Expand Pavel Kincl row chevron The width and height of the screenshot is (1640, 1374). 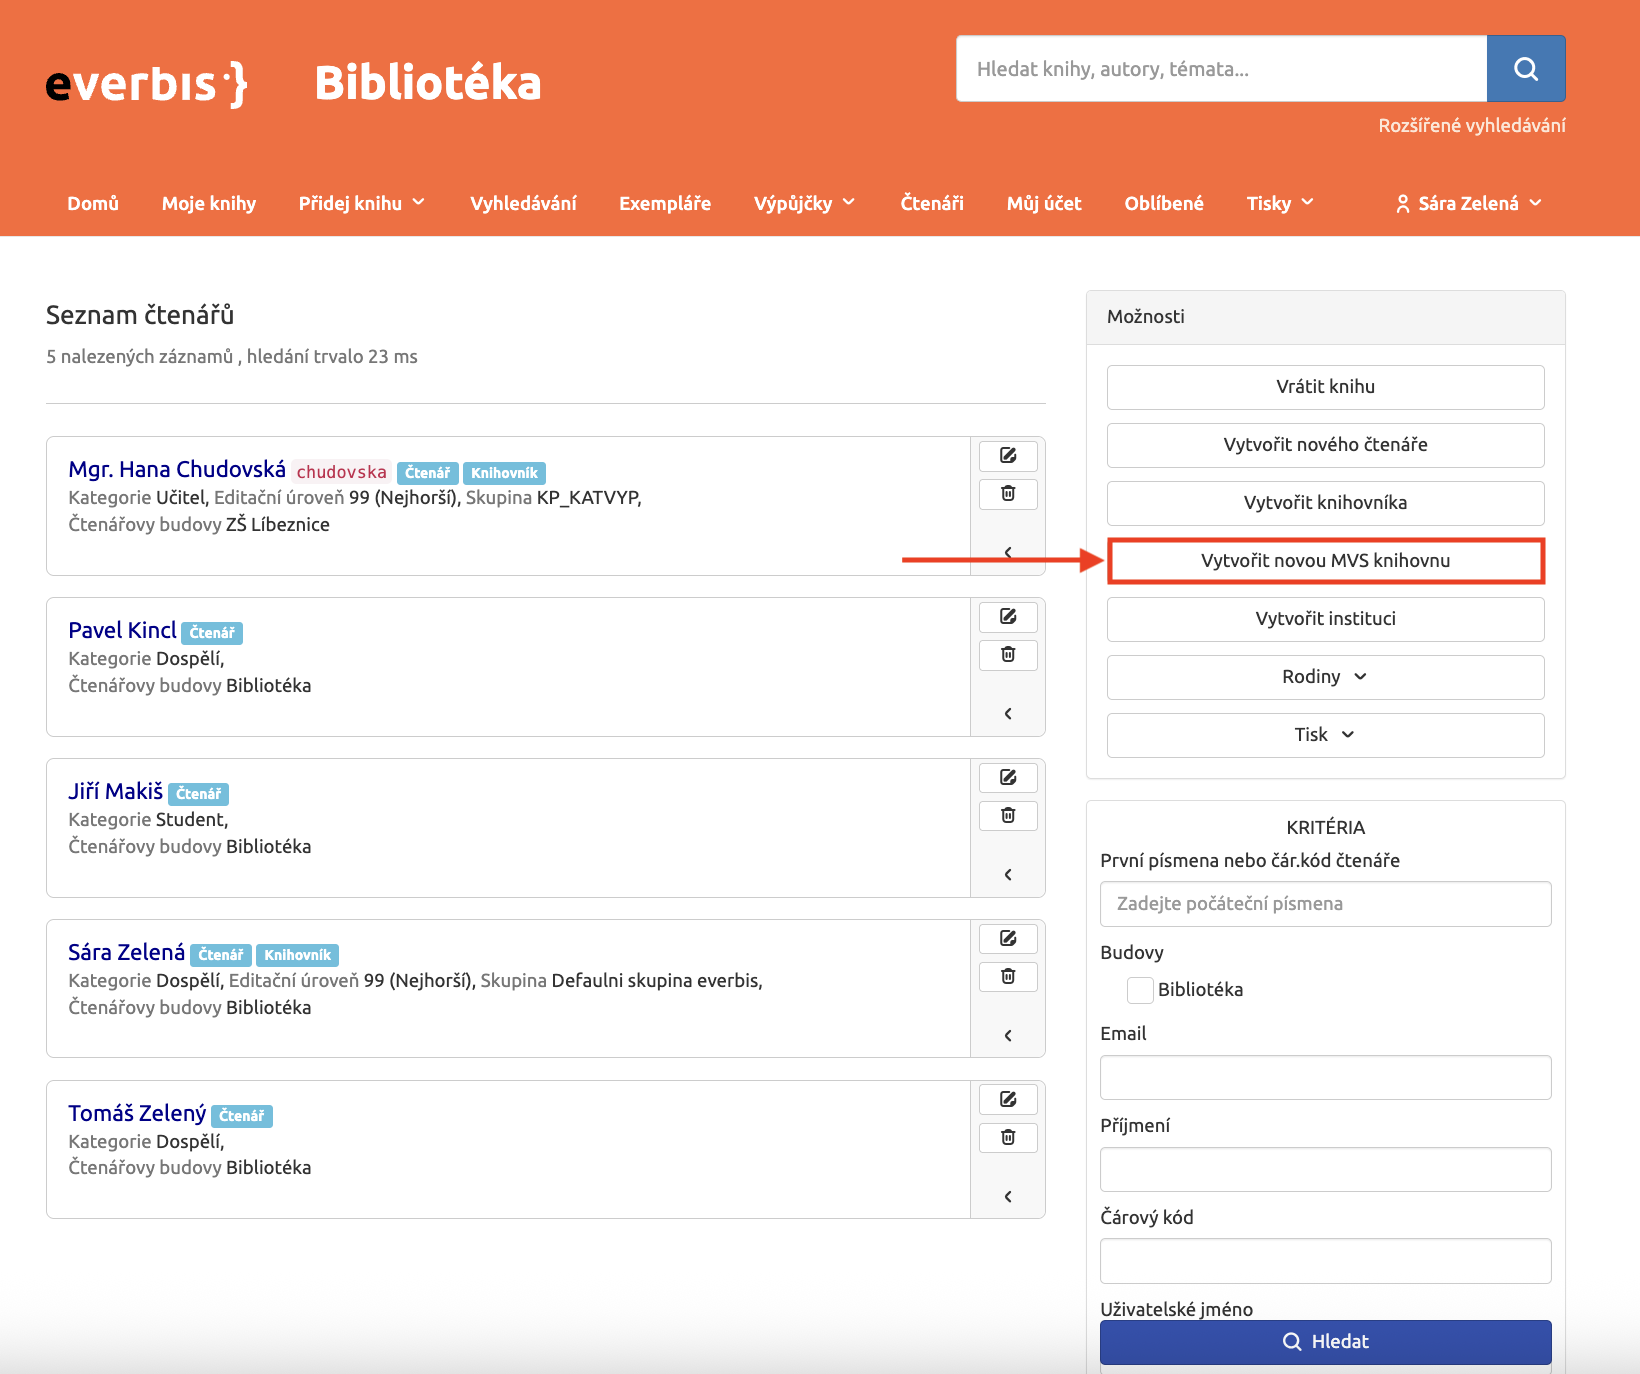(1008, 714)
